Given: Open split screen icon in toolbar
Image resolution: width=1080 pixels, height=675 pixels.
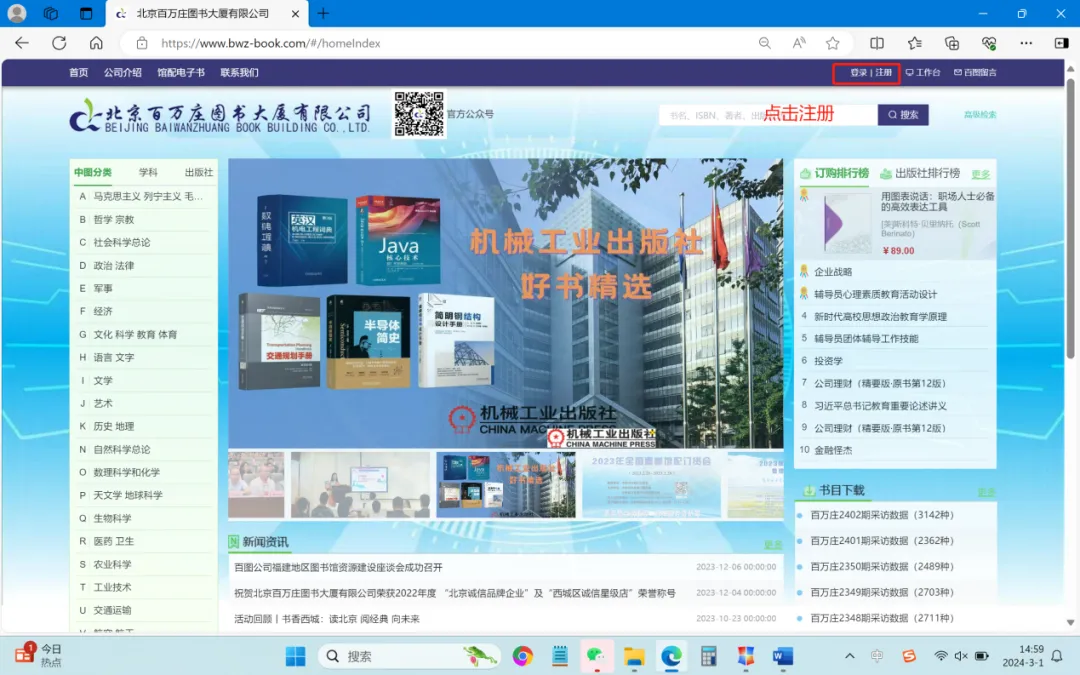Looking at the screenshot, I should (877, 43).
